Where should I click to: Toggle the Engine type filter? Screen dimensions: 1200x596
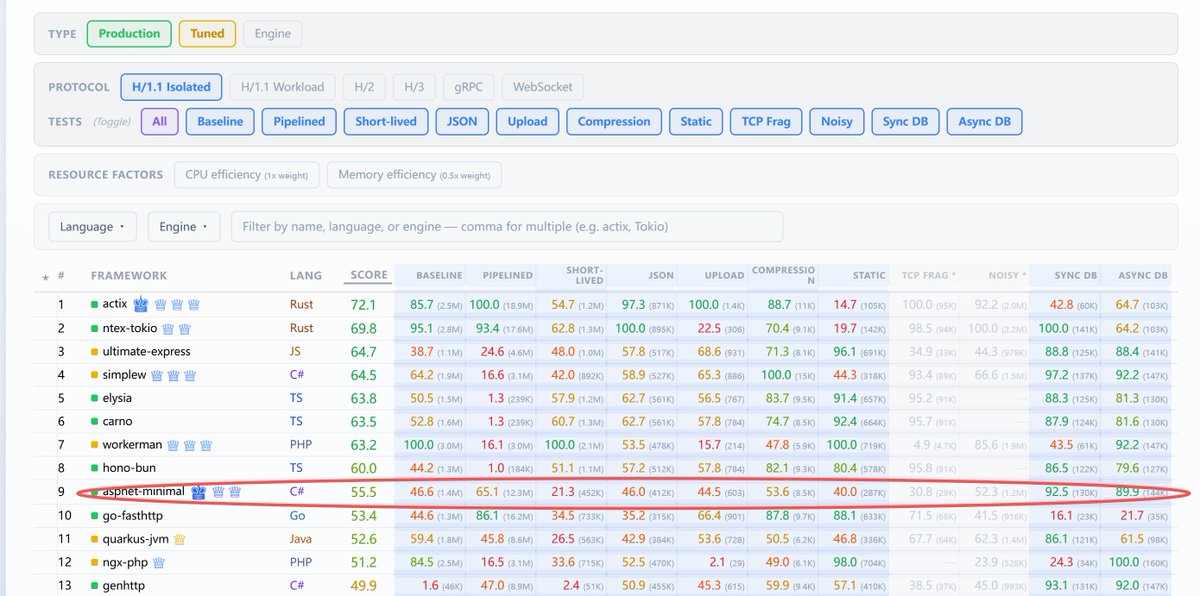[x=272, y=33]
